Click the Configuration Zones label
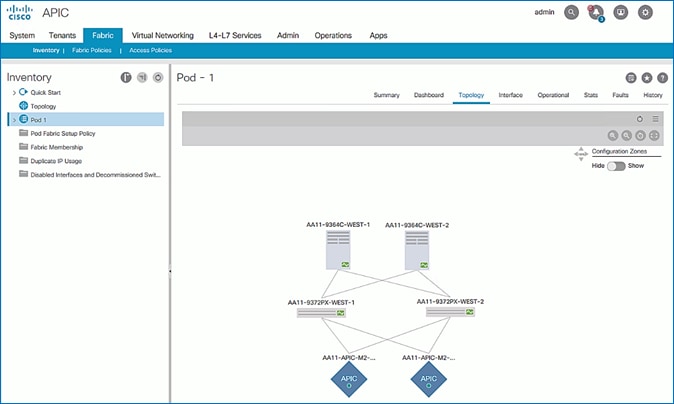The width and height of the screenshot is (674, 404). (x=619, y=151)
